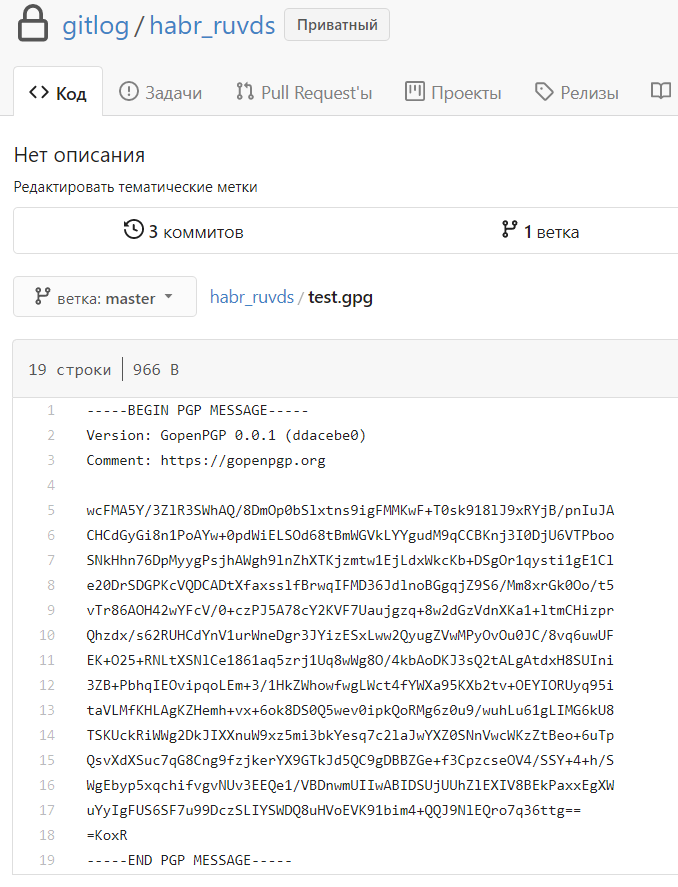Click the clock icon beside 3 коммитов
Image resolution: width=678 pixels, height=887 pixels.
(133, 229)
